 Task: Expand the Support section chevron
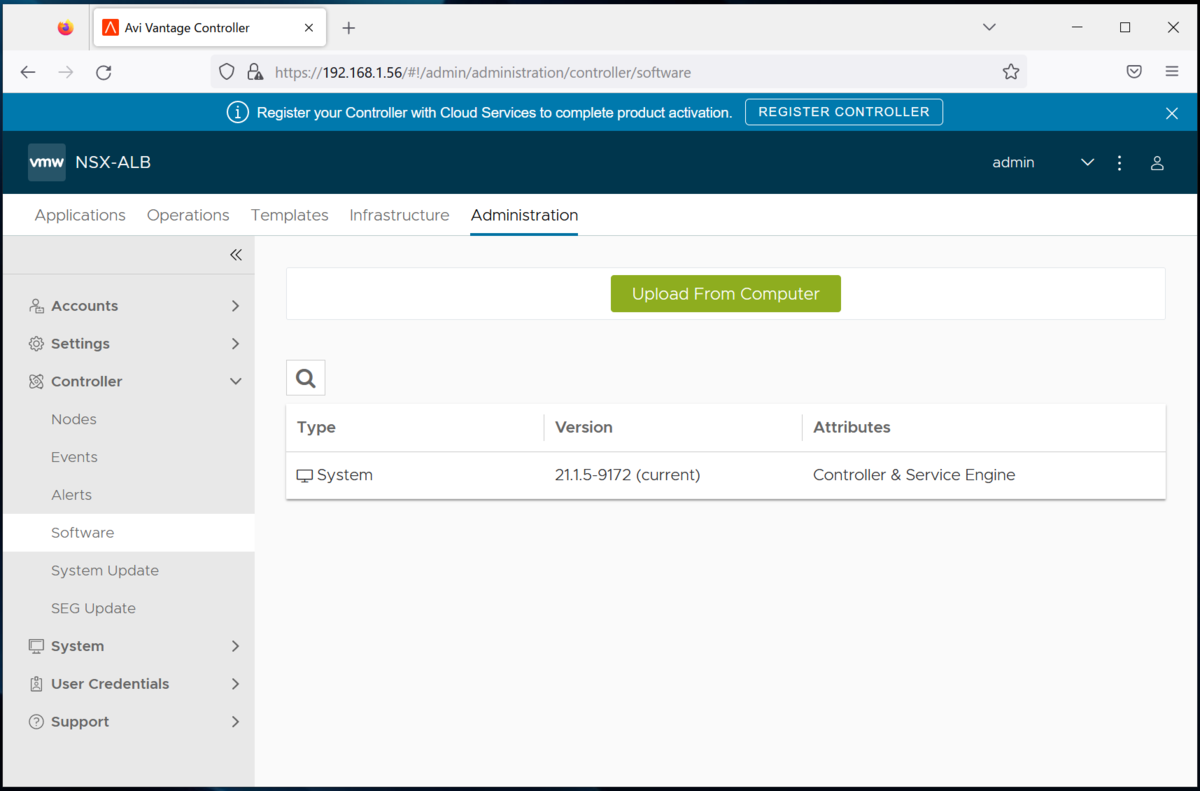click(x=236, y=722)
